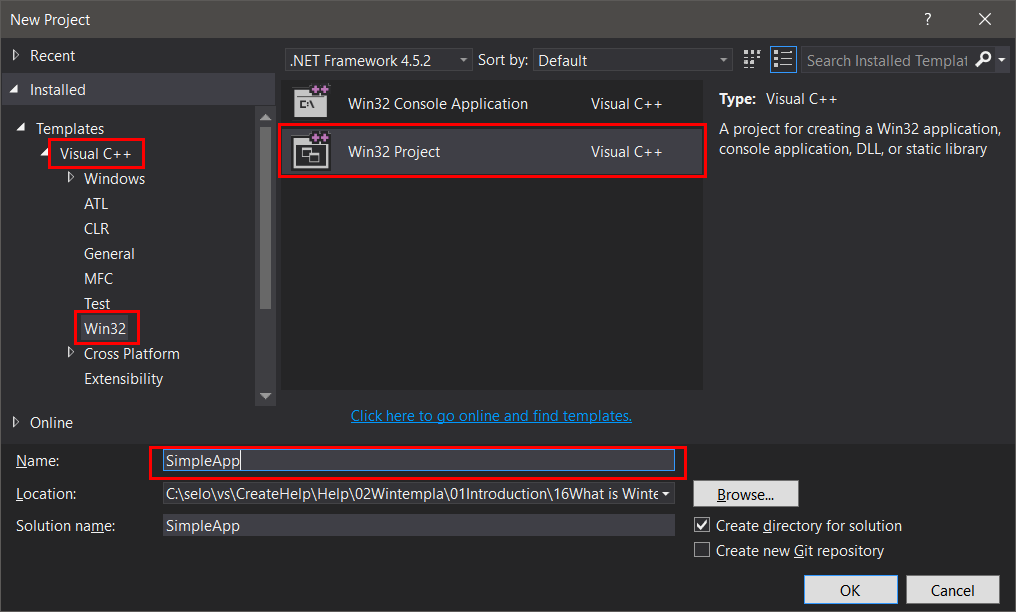Select Cross Platform template category

click(132, 354)
